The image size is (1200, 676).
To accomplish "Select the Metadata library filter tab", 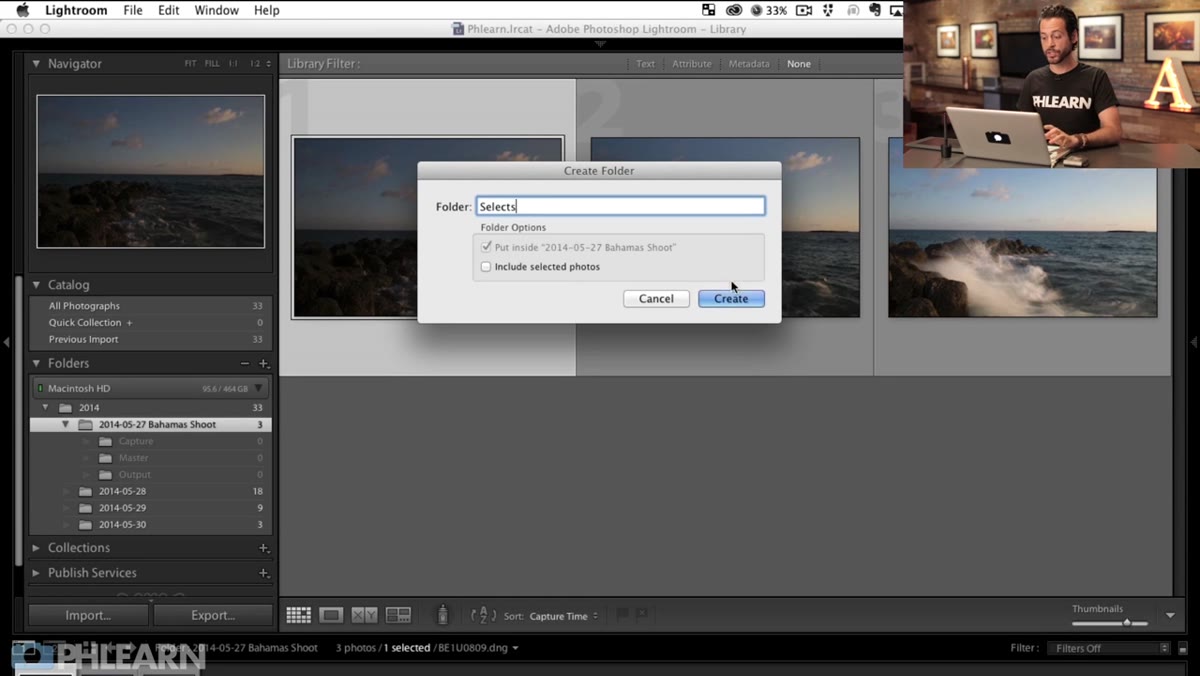I will coord(749,64).
